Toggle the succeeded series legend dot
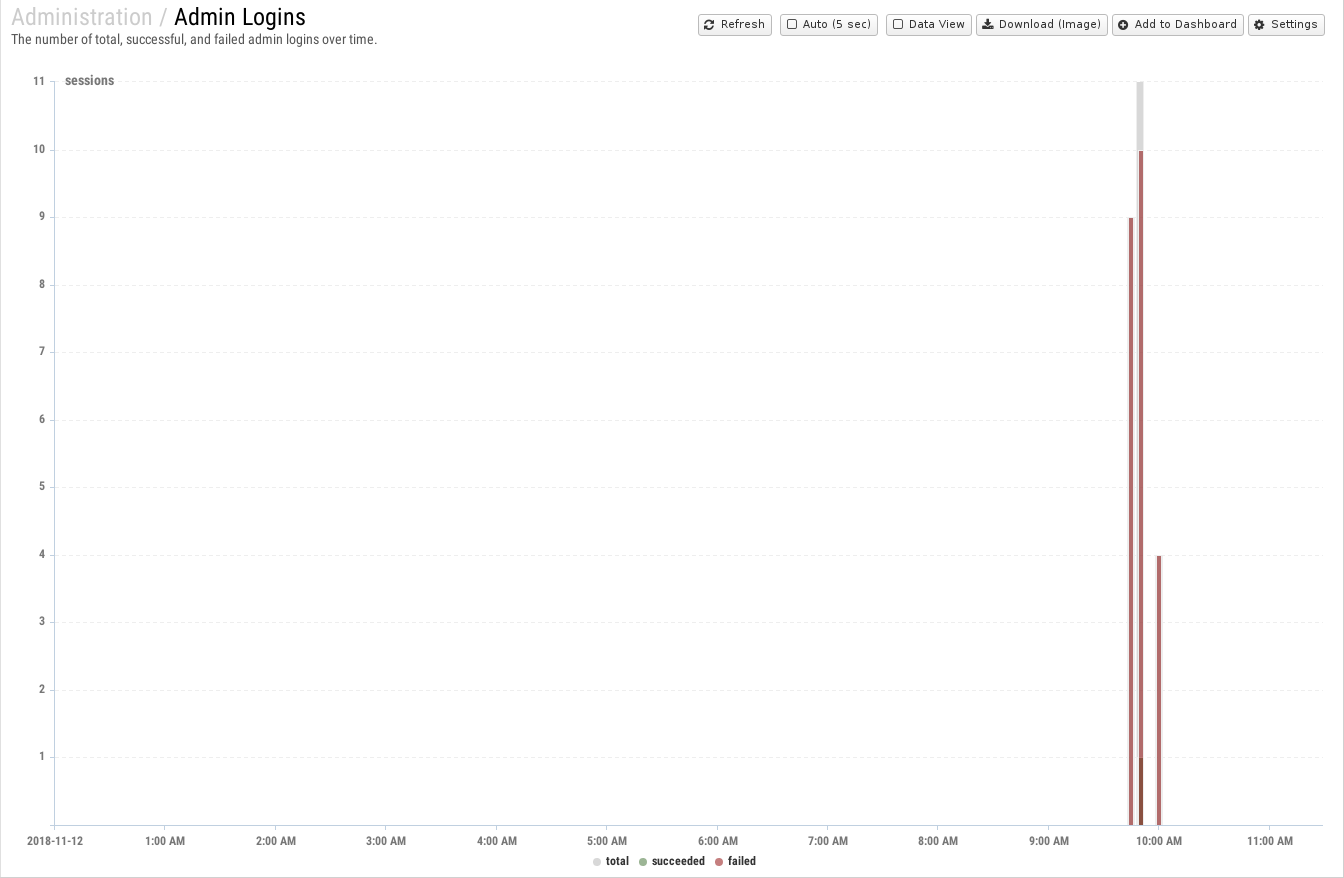1344x878 pixels. click(x=643, y=861)
